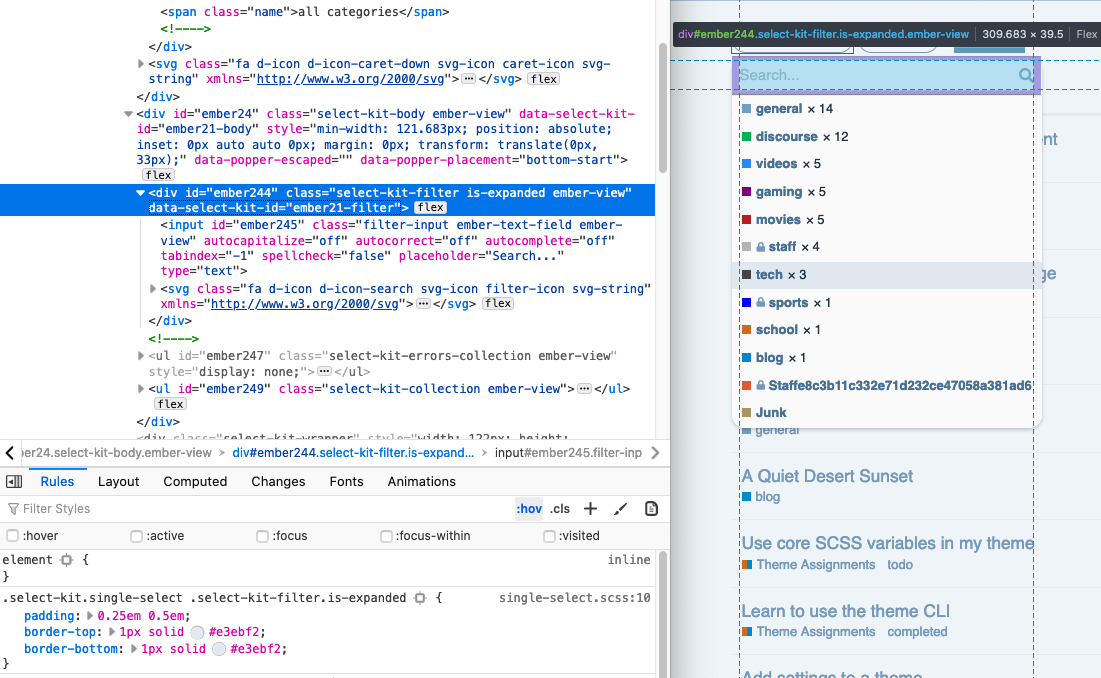Screen dimensions: 1101x678
Task: Switch to the Computed tab
Action: 195,481
